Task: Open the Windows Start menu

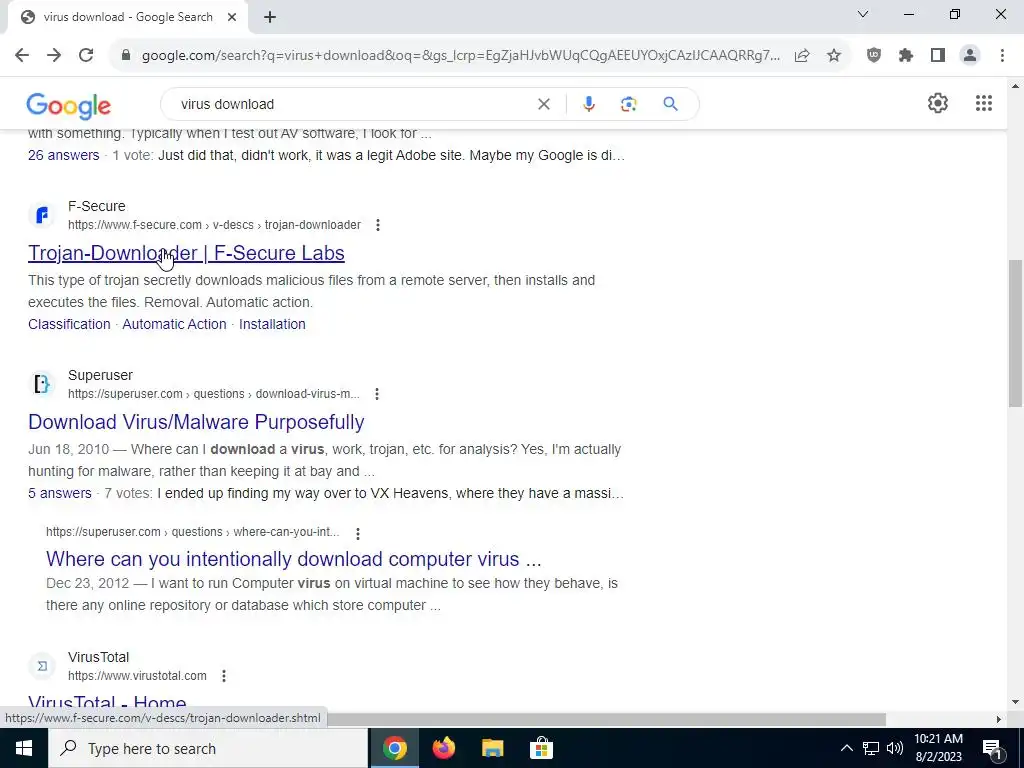Action: (24, 748)
